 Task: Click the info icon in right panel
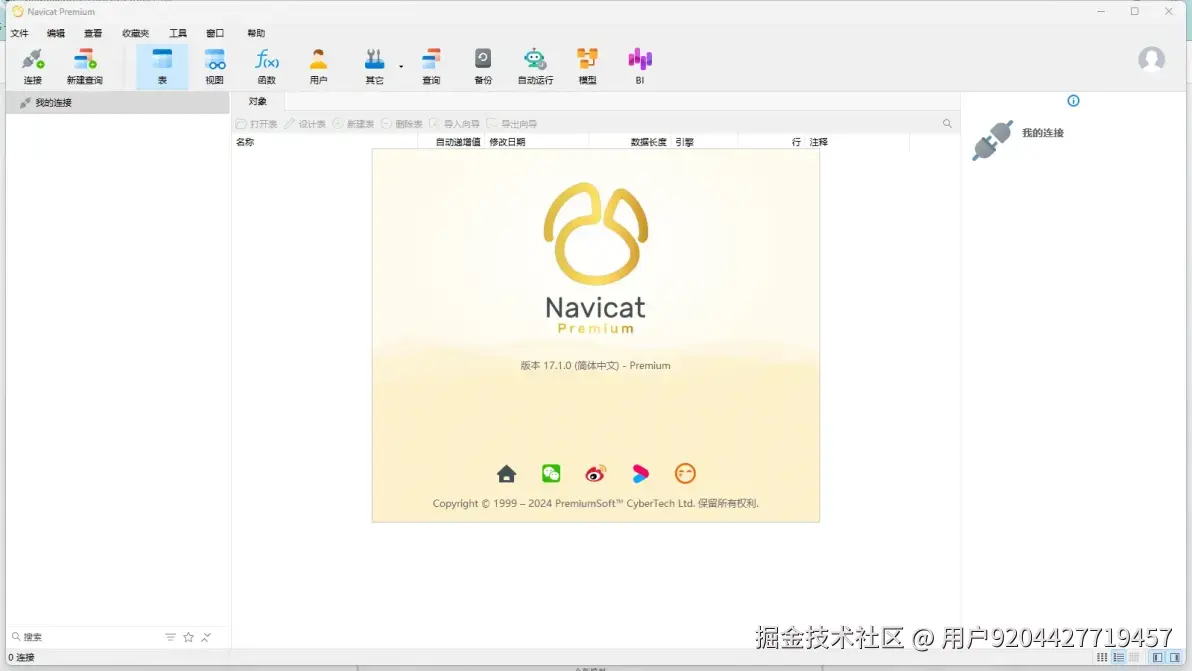(x=1073, y=101)
